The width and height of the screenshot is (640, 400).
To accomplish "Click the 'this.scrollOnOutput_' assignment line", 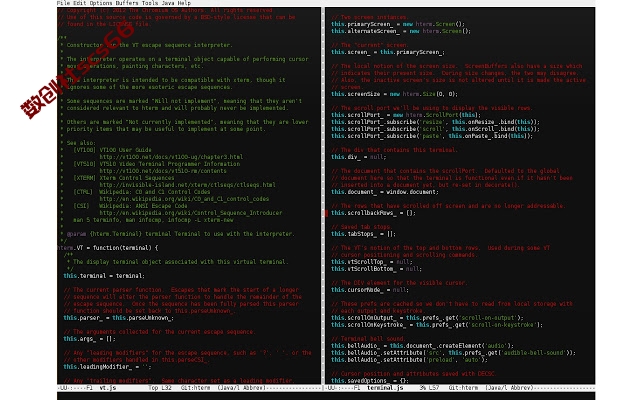I will [427, 318].
